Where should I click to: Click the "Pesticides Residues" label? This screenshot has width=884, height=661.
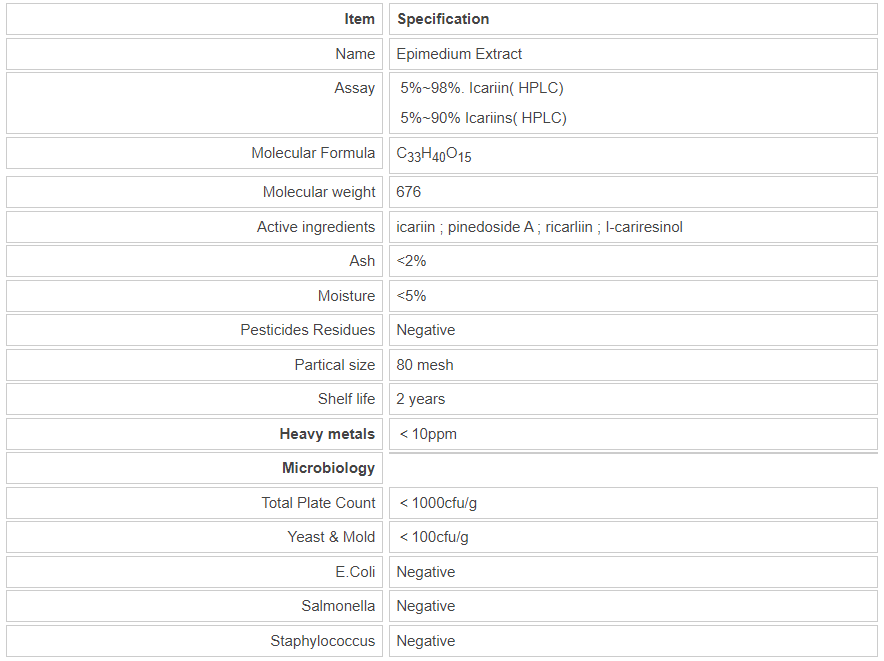(308, 330)
